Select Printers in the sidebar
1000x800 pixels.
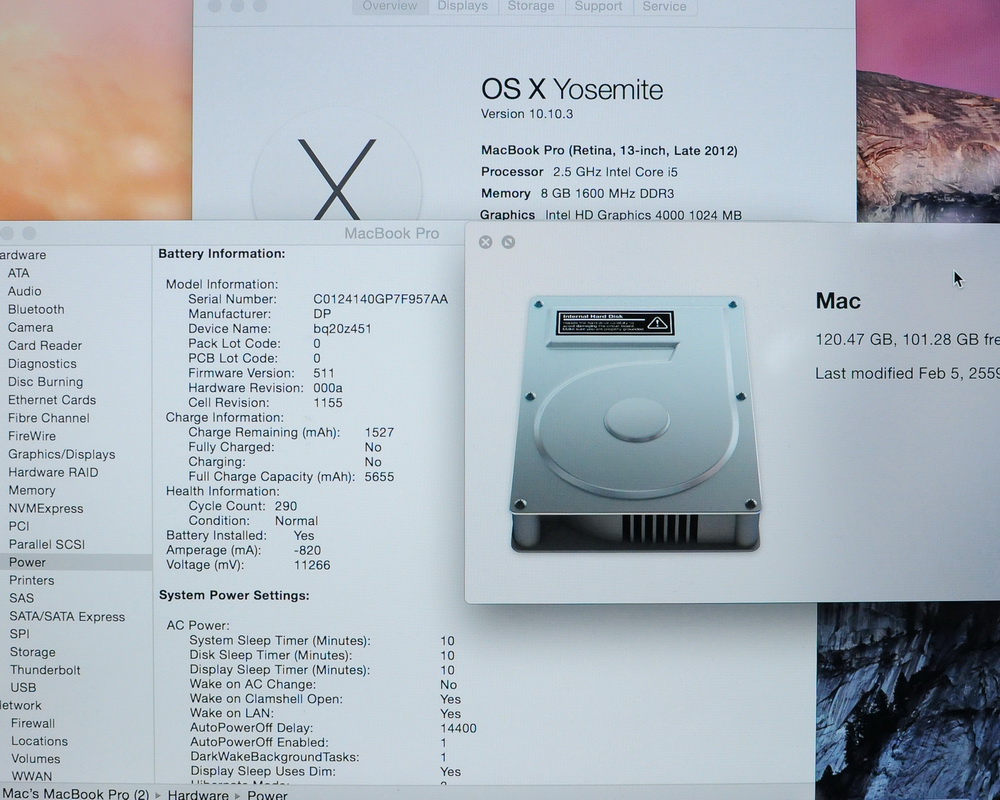31,581
